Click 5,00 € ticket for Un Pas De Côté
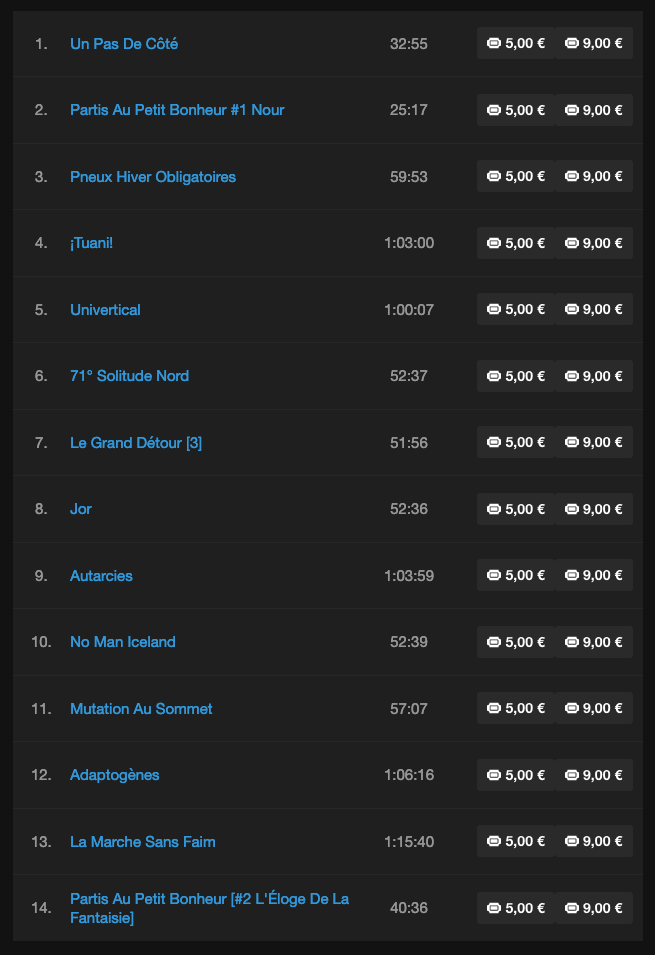The image size is (655, 955). point(515,43)
